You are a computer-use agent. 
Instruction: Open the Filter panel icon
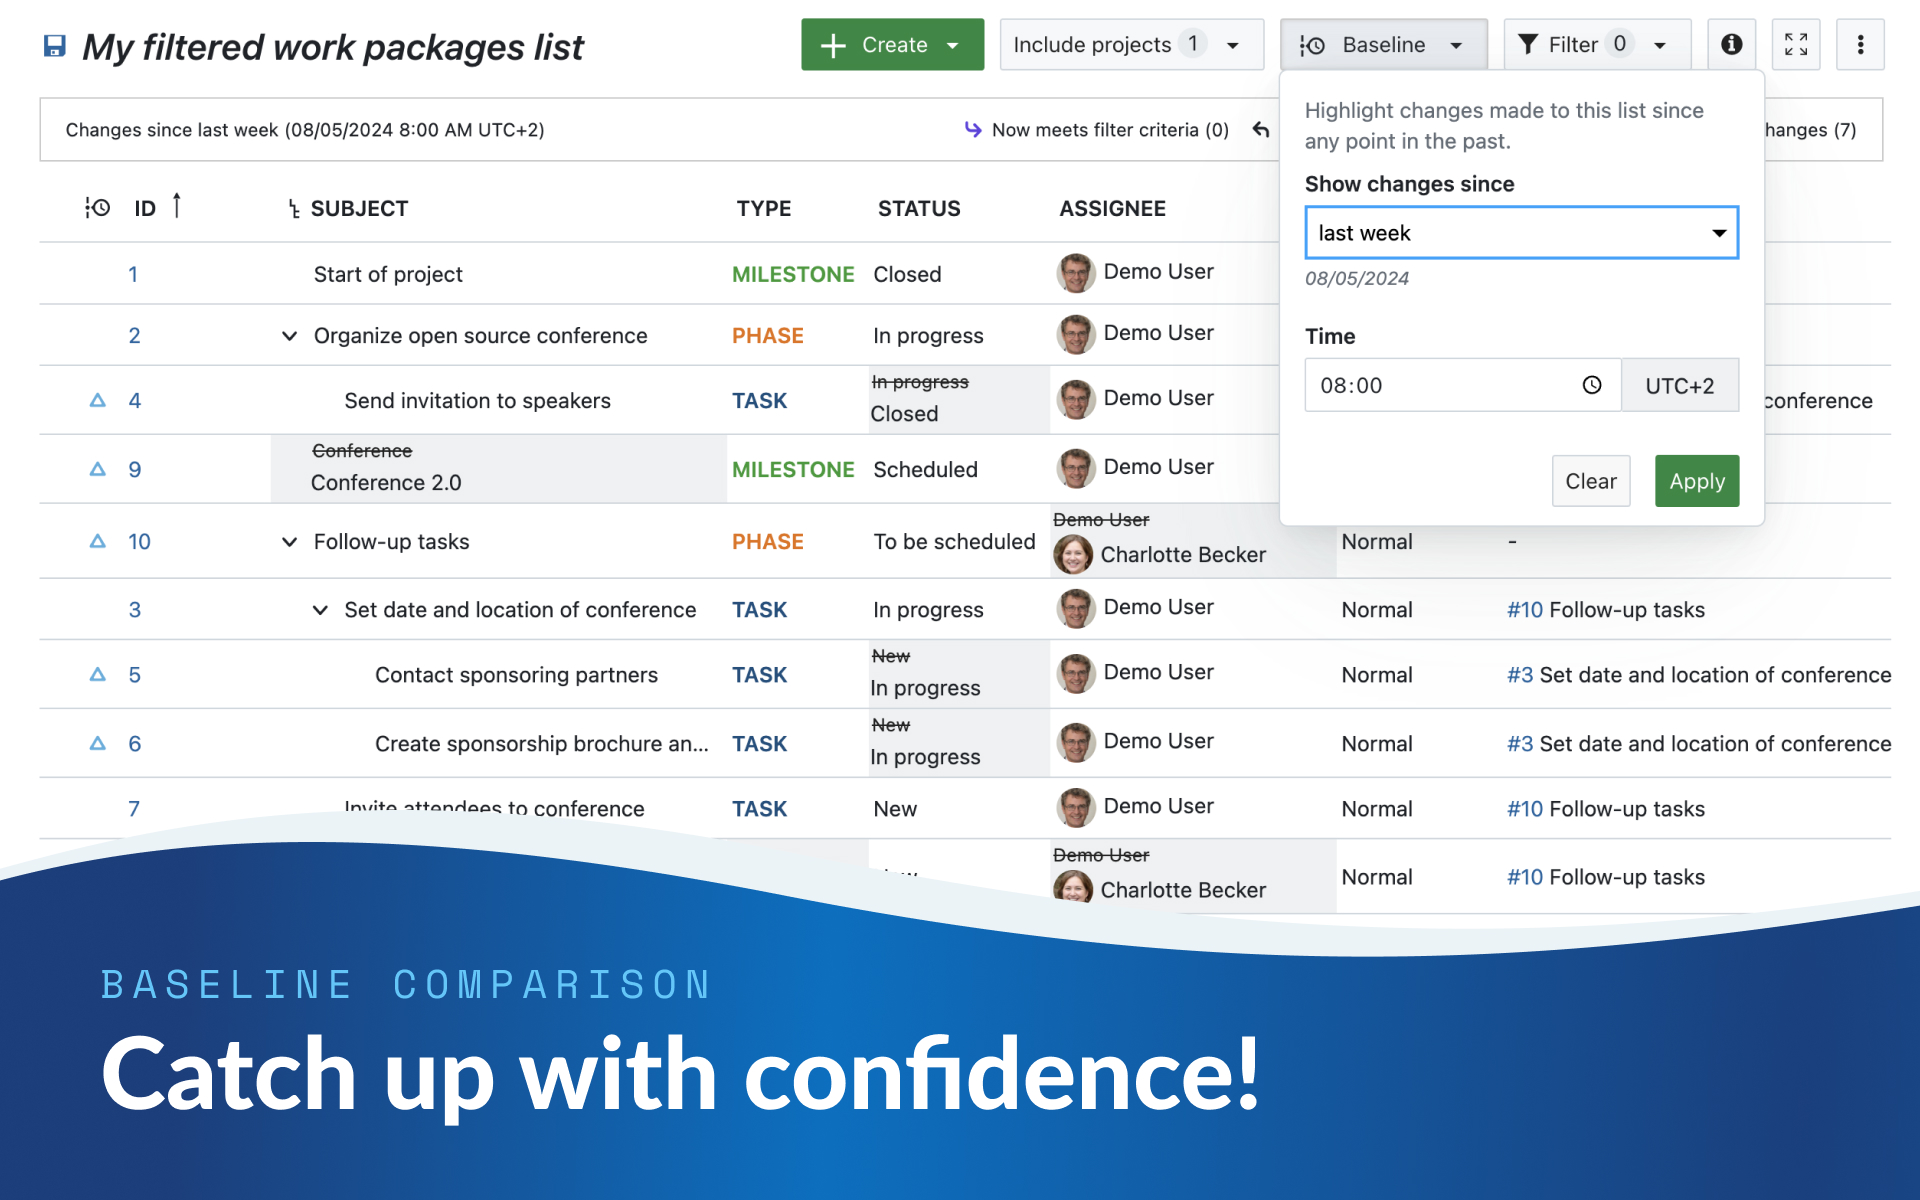tap(1590, 46)
